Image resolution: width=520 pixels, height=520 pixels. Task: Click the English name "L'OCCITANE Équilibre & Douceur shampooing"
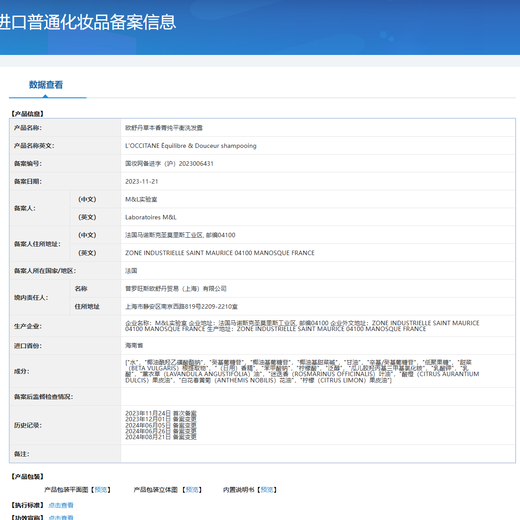(x=191, y=146)
